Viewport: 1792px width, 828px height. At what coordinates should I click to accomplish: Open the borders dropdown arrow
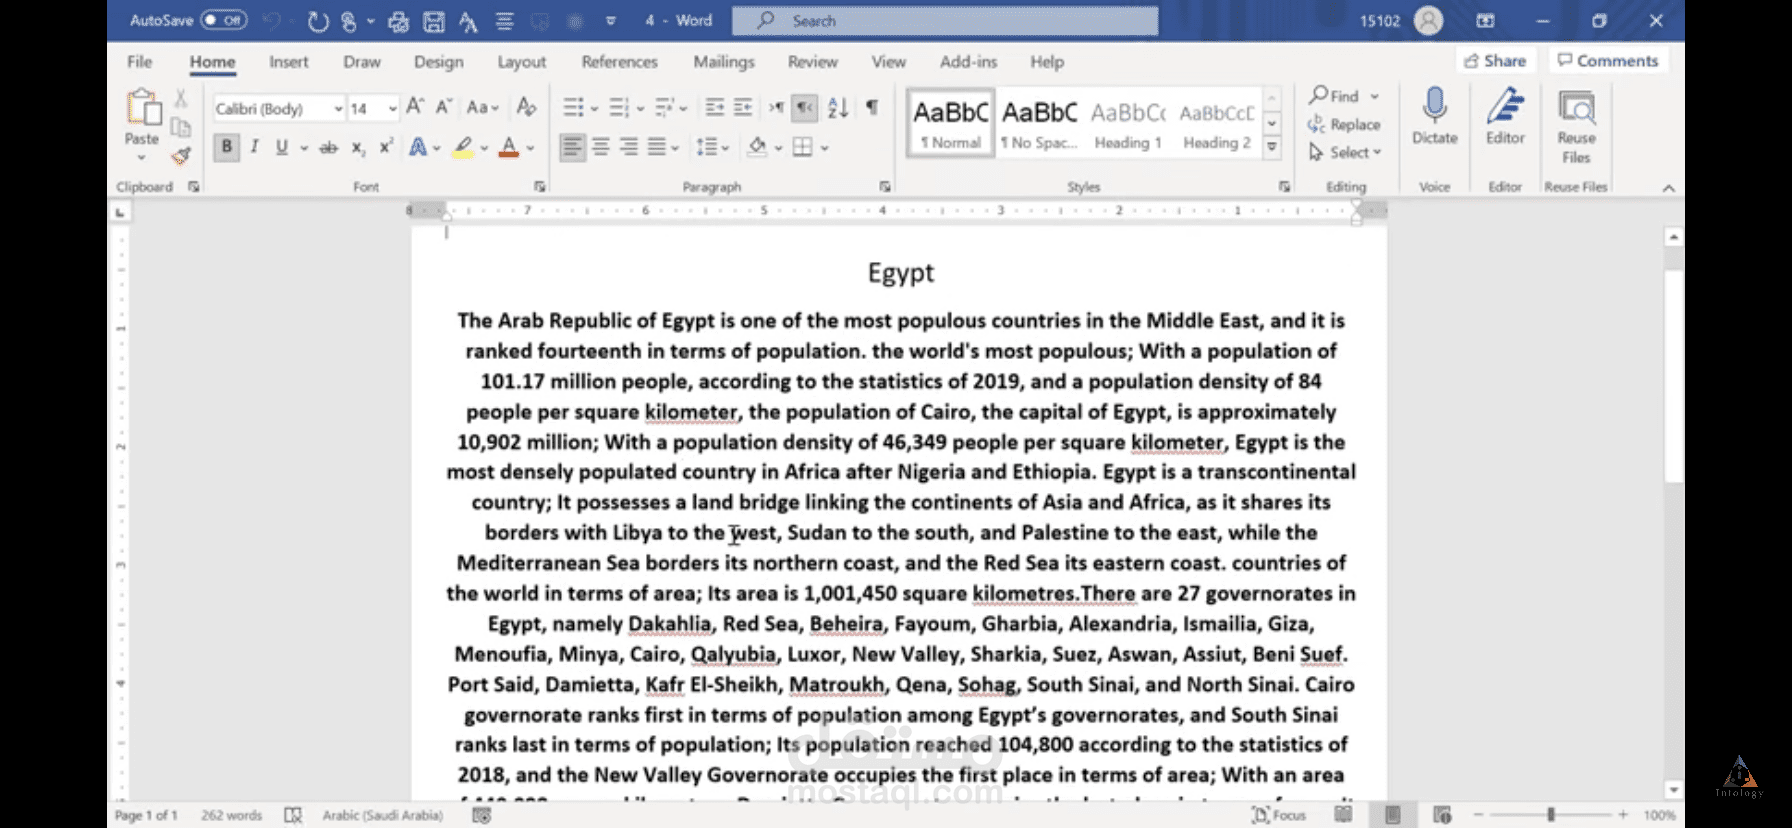825,148
